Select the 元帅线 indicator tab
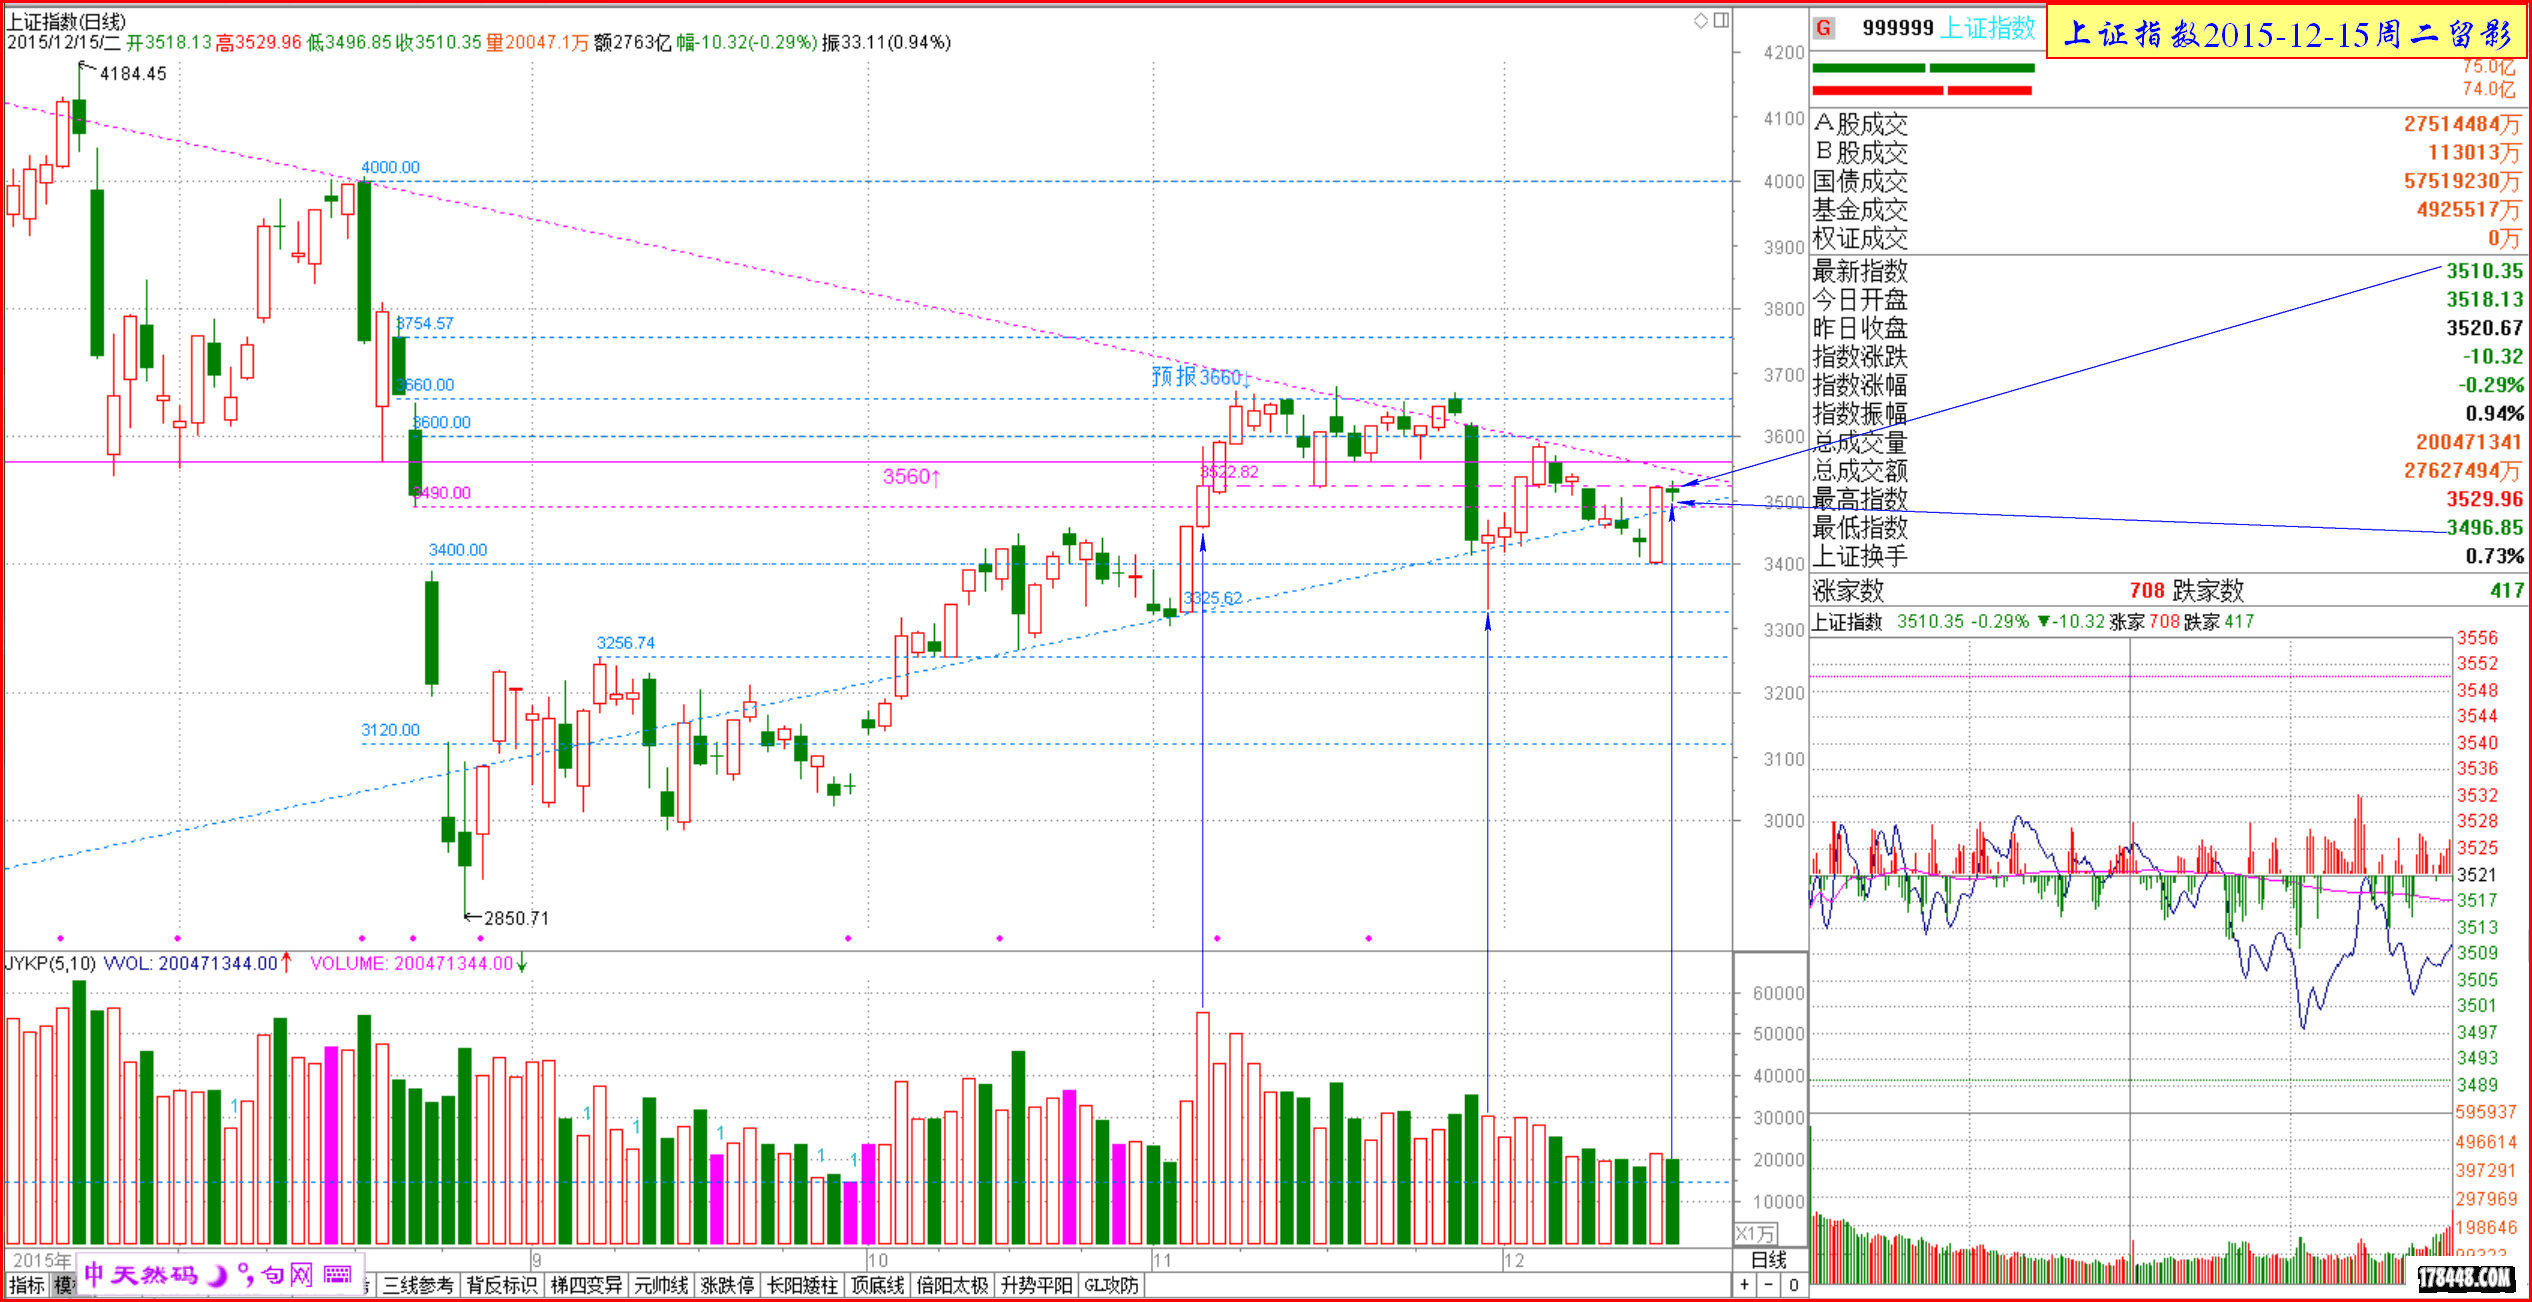The height and width of the screenshot is (1302, 2532). coord(661,1286)
